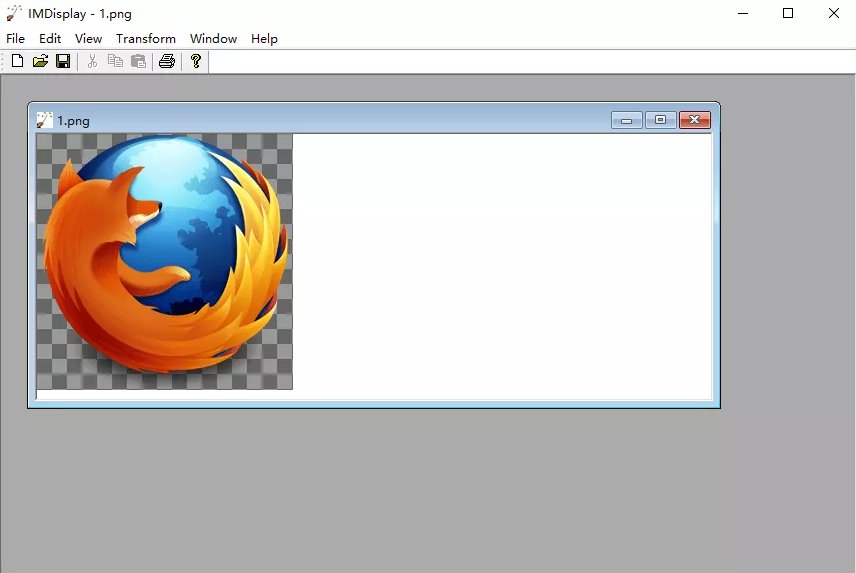This screenshot has width=856, height=573.
Task: Click the Copy icon in the toolbar
Action: coord(115,61)
